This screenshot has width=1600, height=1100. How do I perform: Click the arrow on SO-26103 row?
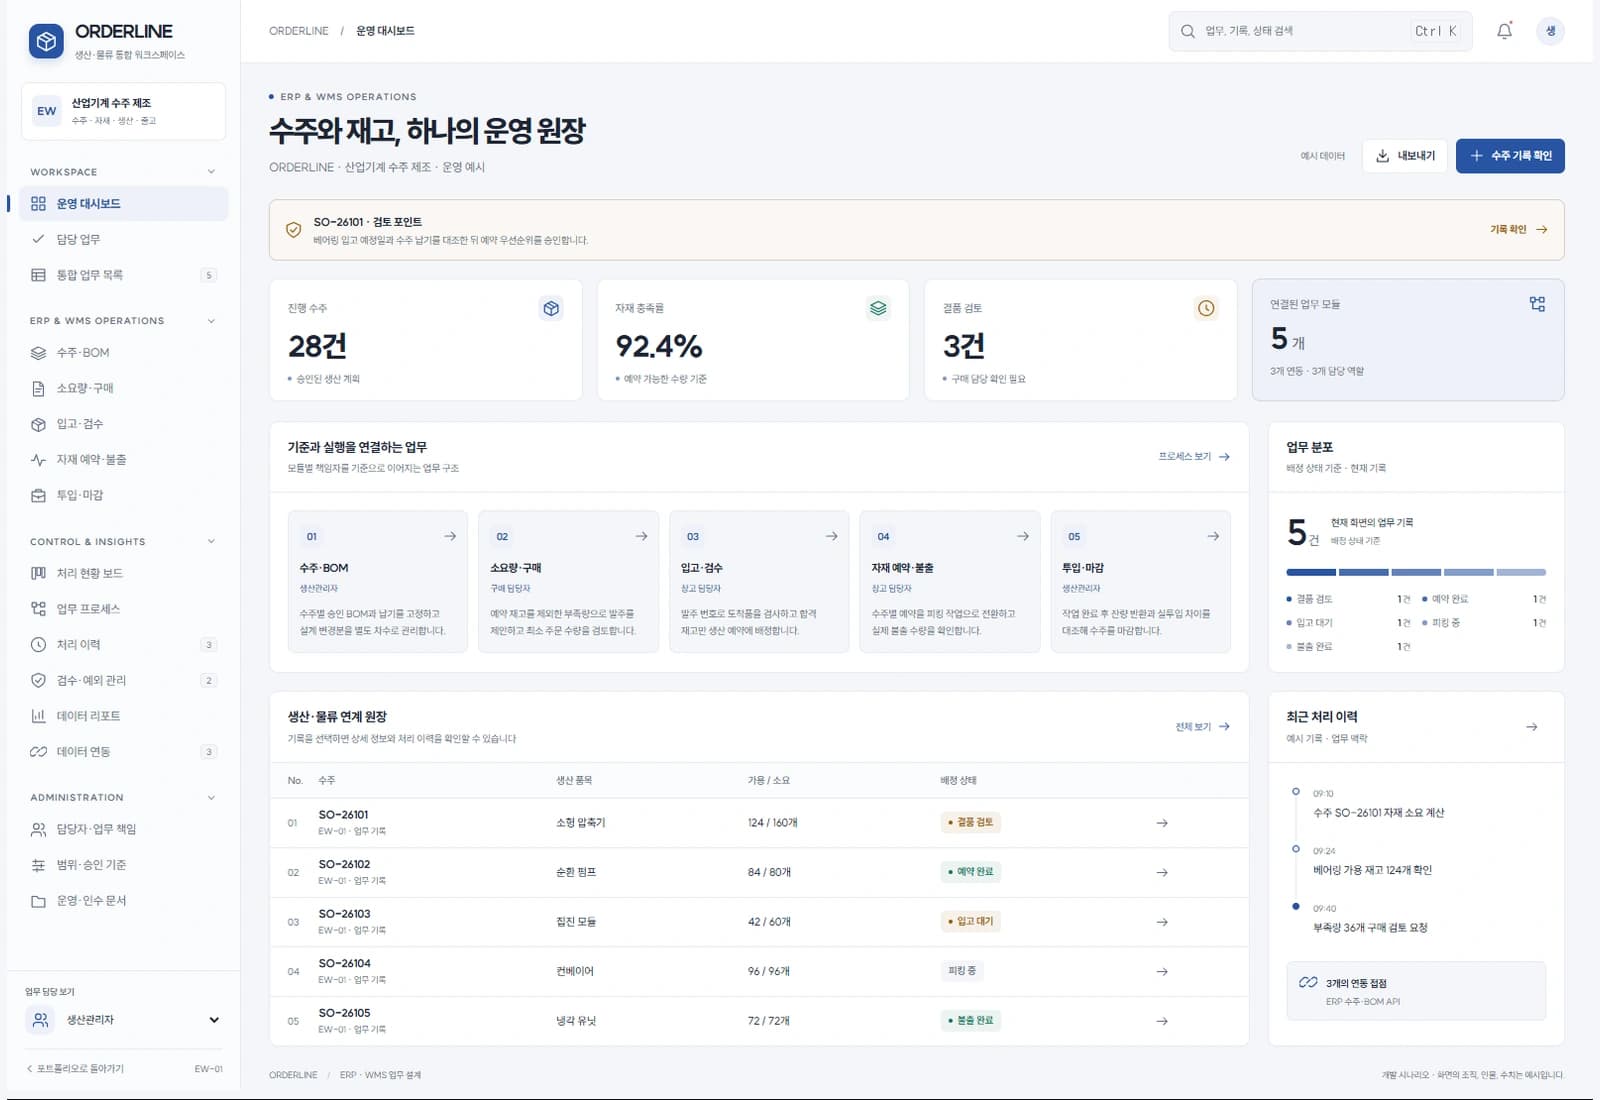[x=1162, y=922]
